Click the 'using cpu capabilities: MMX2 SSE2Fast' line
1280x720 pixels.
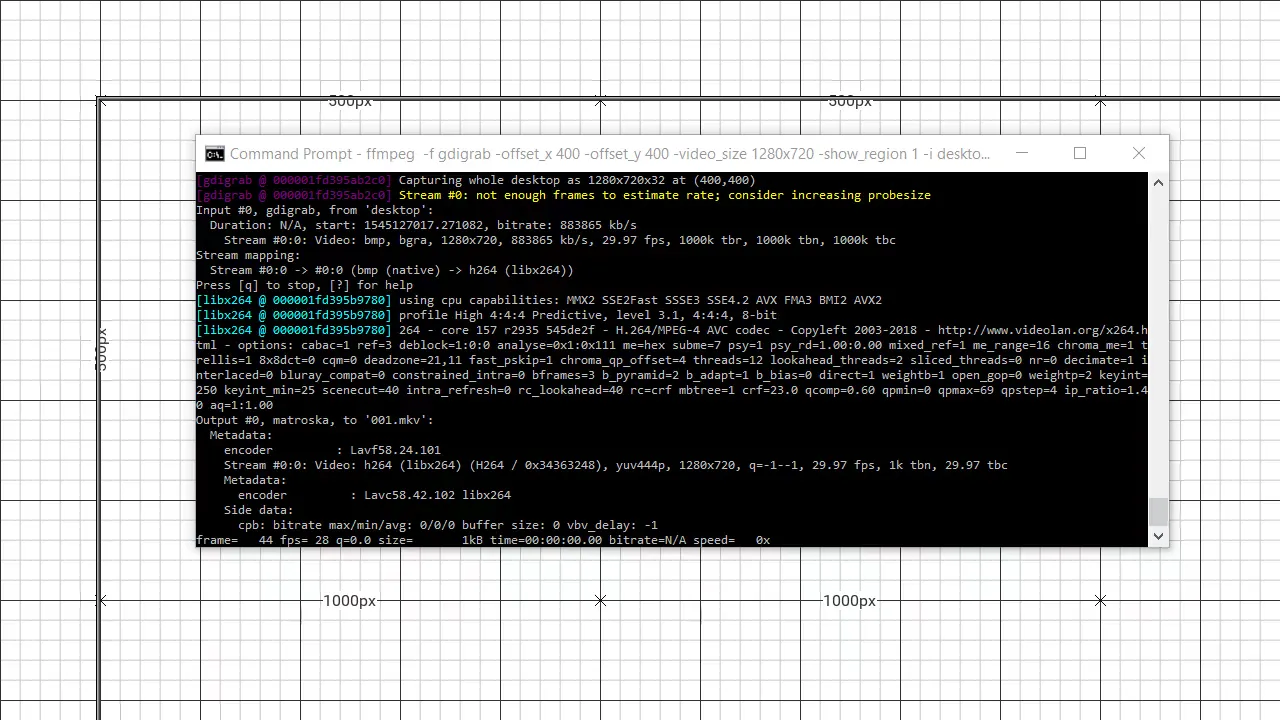pos(539,300)
